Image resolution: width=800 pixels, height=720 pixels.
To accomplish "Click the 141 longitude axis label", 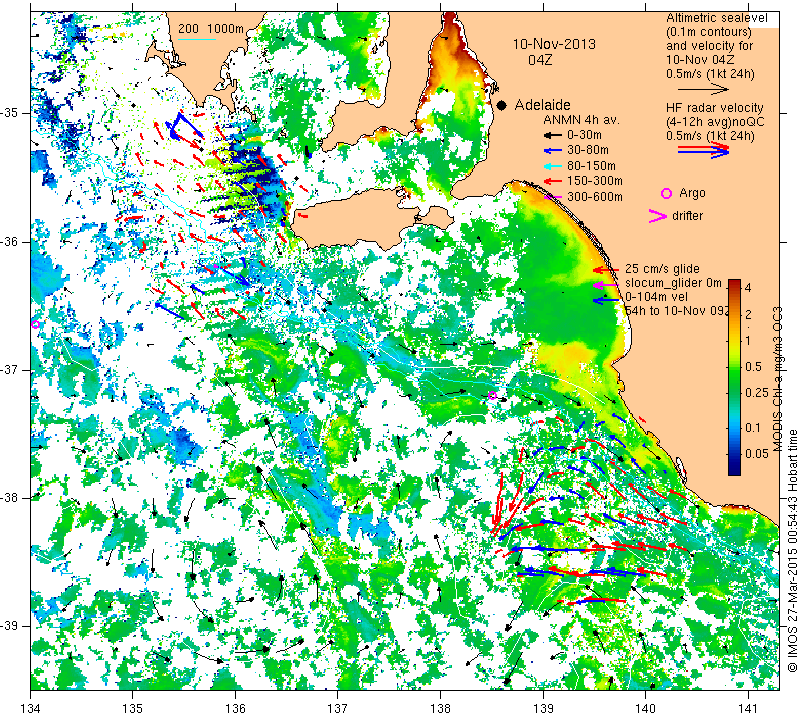I will (748, 708).
